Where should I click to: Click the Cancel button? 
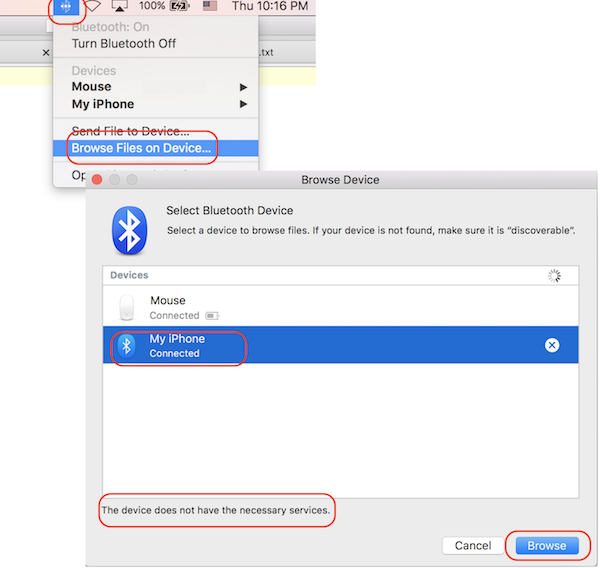coord(473,545)
